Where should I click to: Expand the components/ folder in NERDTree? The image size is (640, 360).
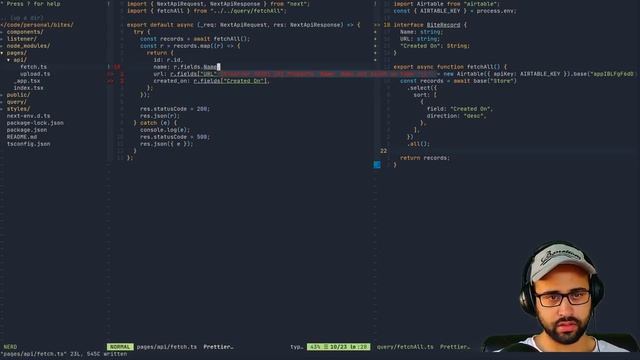click(24, 32)
